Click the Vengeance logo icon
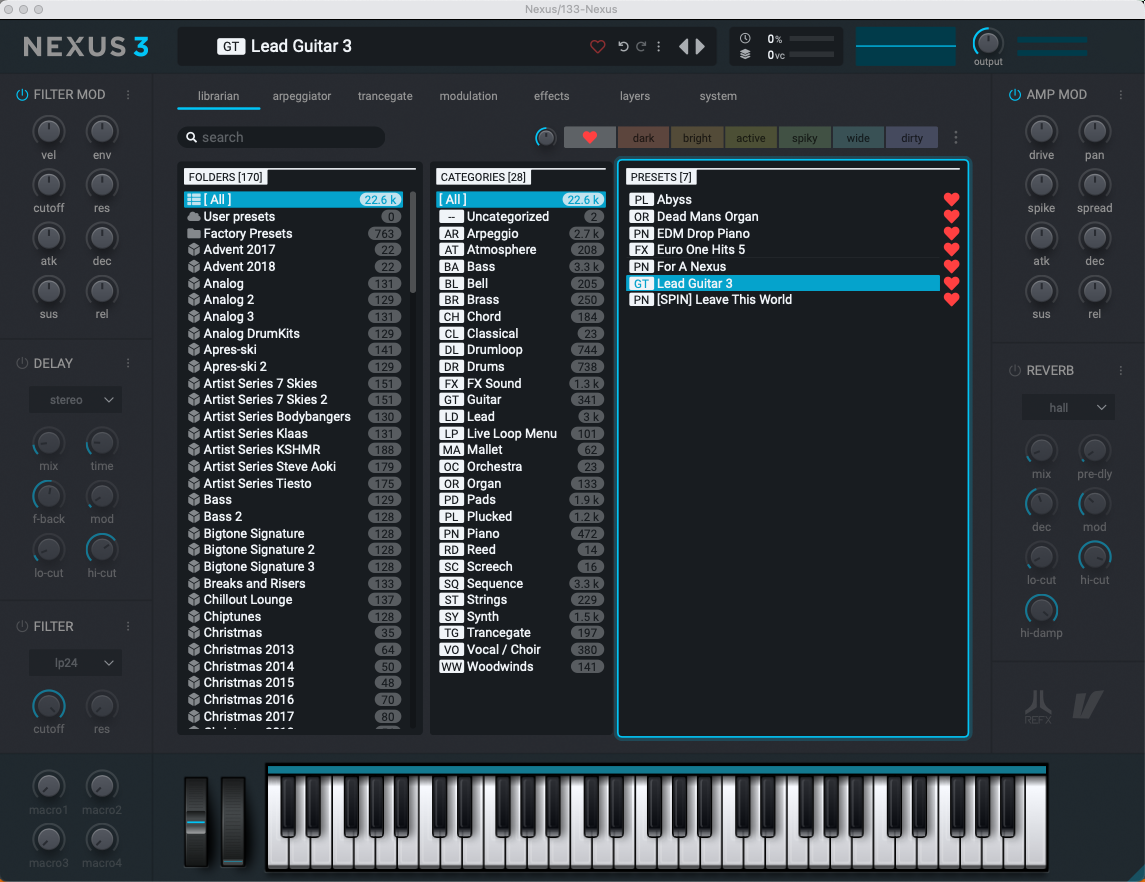Image resolution: width=1145 pixels, height=882 pixels. click(x=1087, y=705)
